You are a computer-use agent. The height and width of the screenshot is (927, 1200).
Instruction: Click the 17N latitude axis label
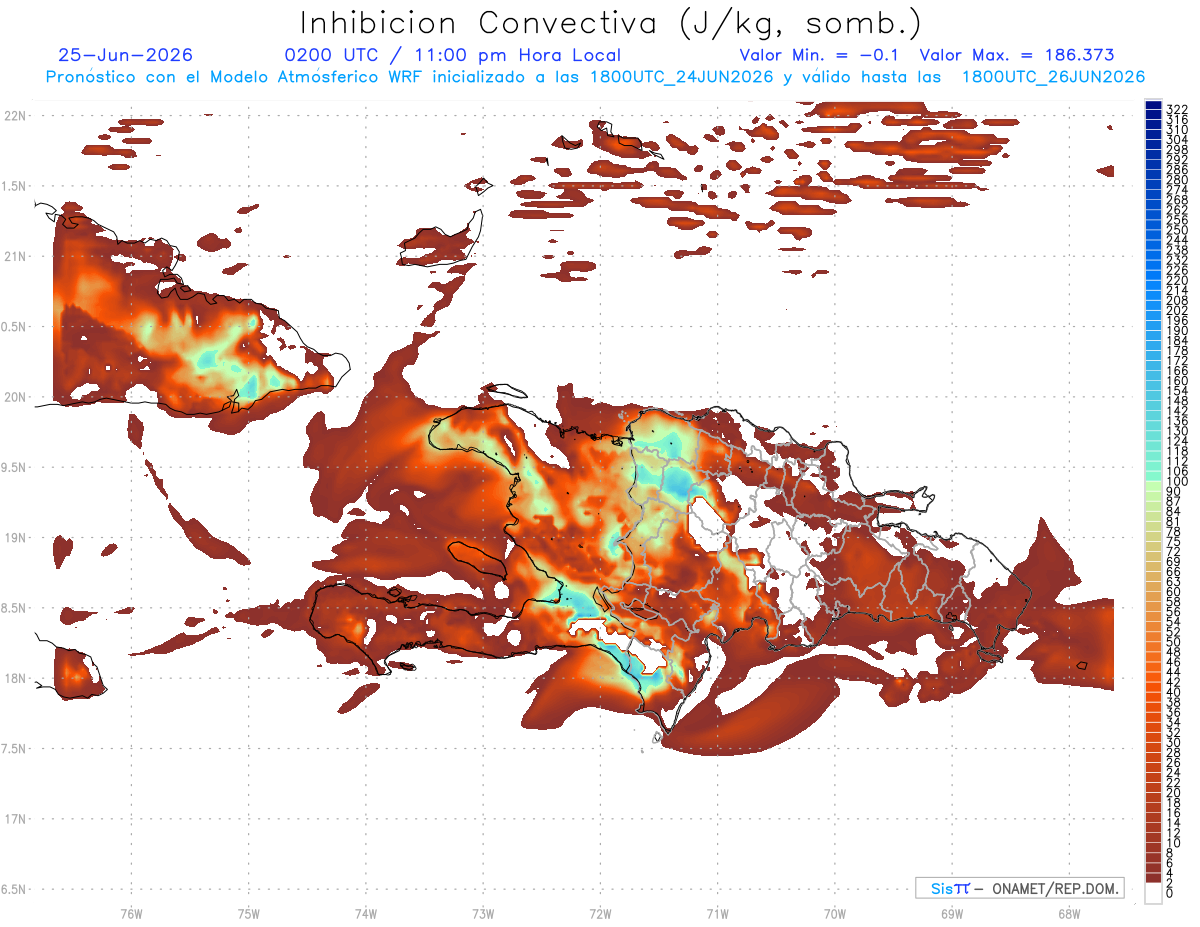point(14,819)
